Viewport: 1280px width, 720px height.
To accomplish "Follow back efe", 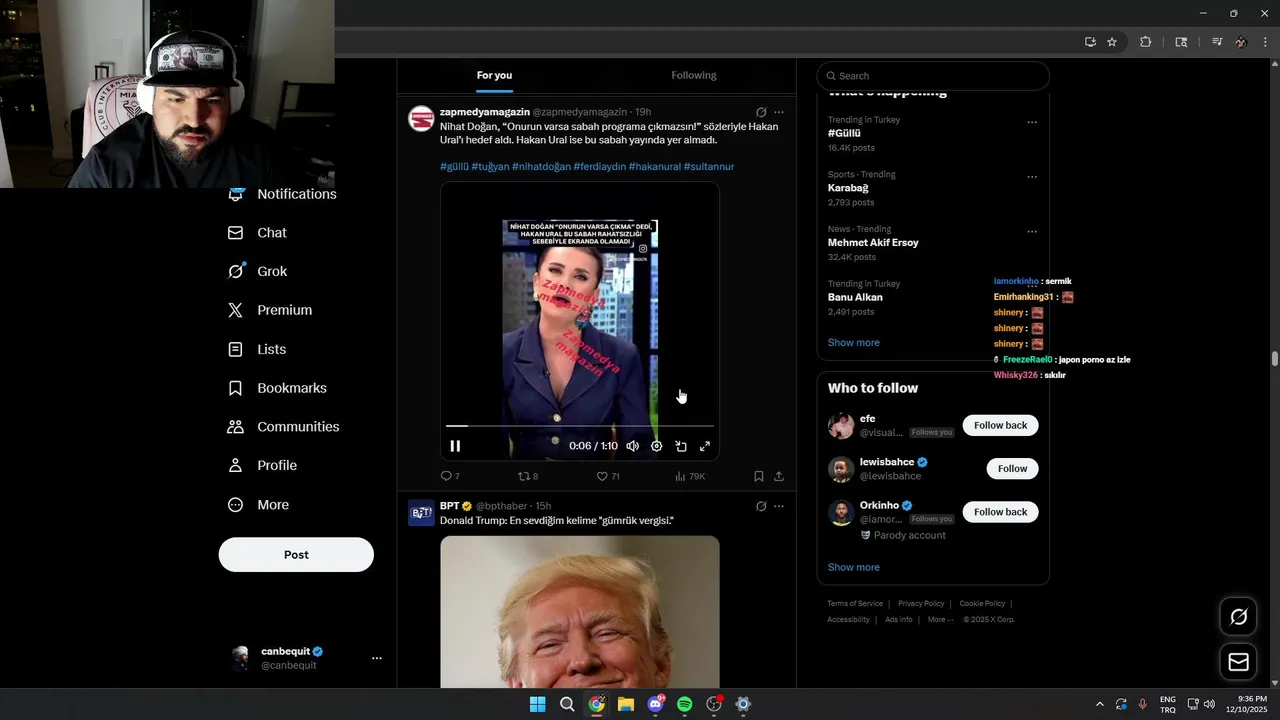I will 1000,425.
